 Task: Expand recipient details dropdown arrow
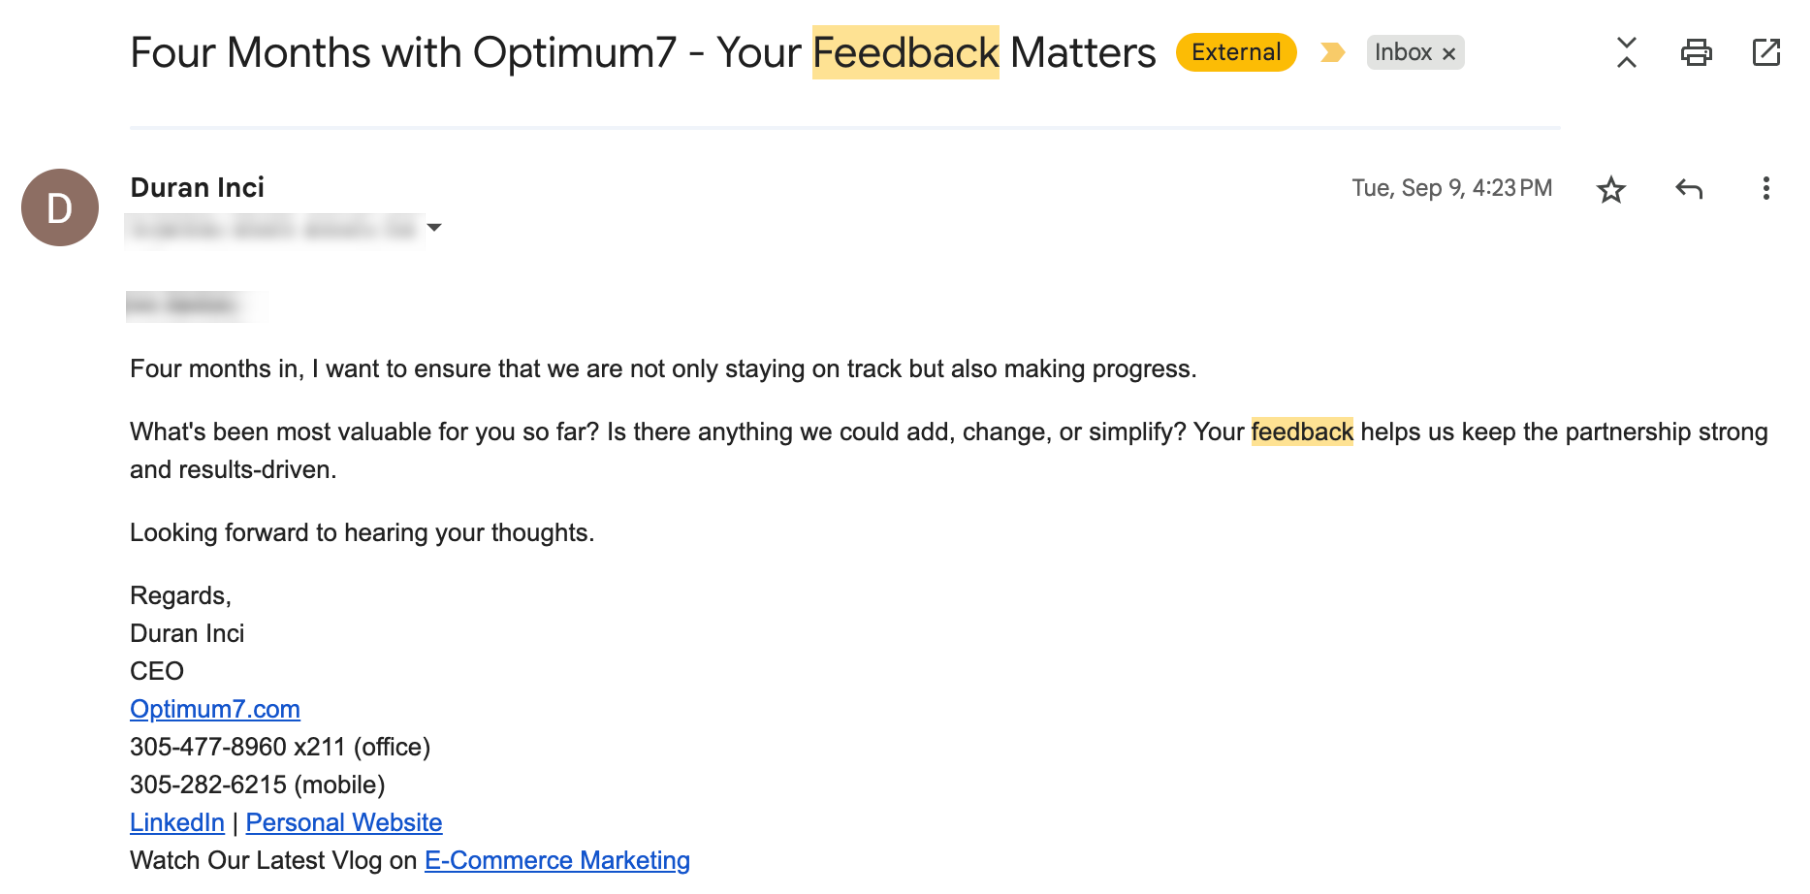(434, 228)
